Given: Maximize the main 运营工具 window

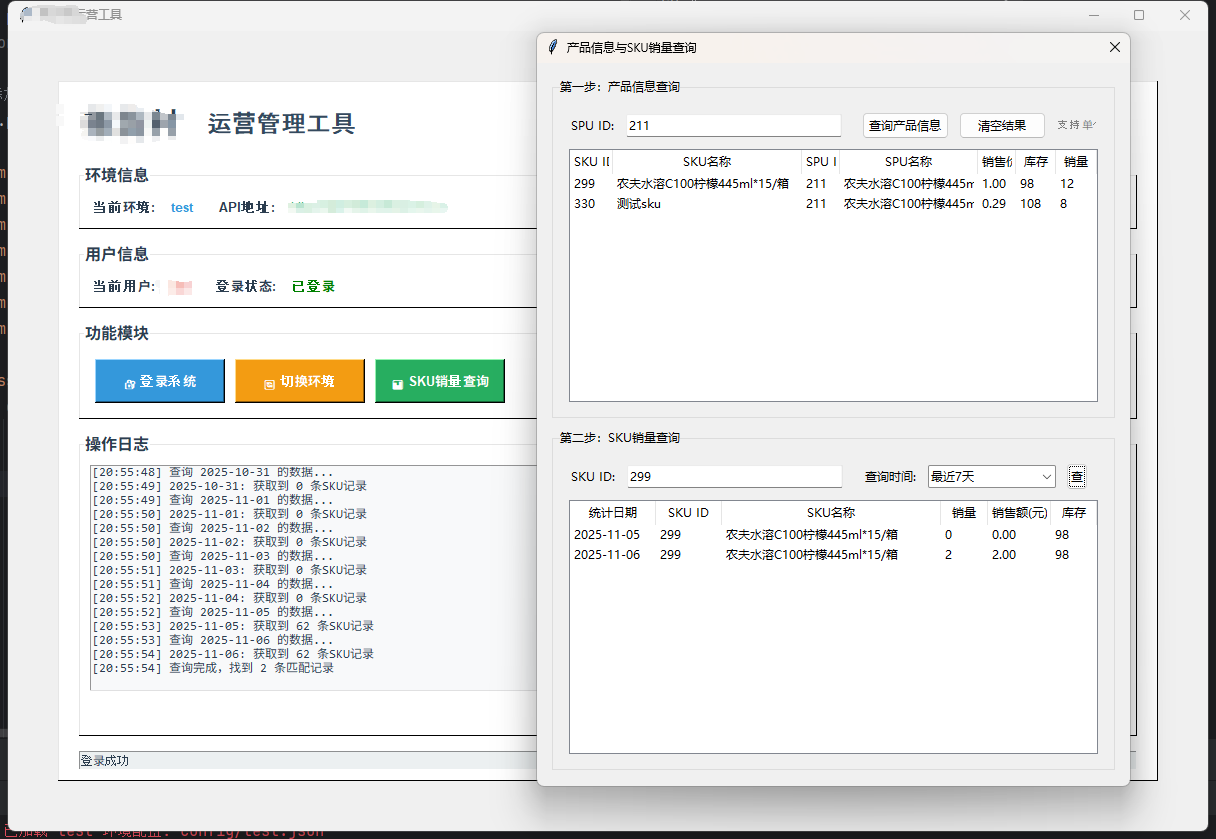Looking at the screenshot, I should click(1139, 15).
